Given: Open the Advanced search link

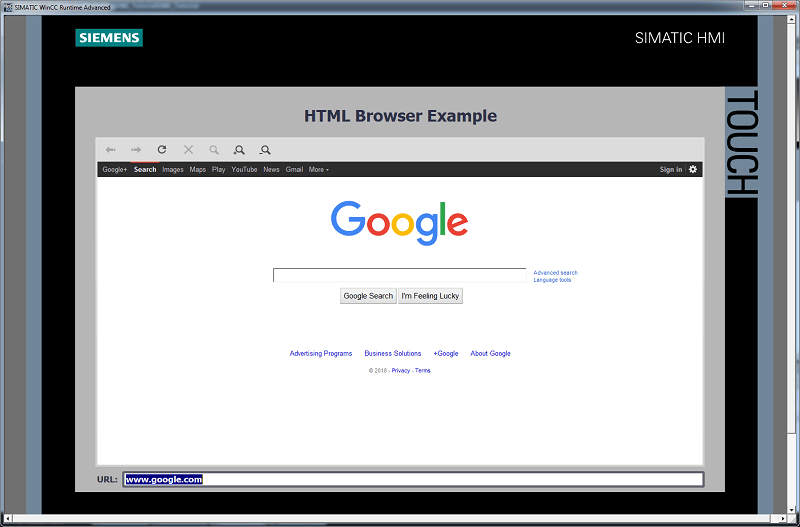Looking at the screenshot, I should pyautogui.click(x=555, y=273).
